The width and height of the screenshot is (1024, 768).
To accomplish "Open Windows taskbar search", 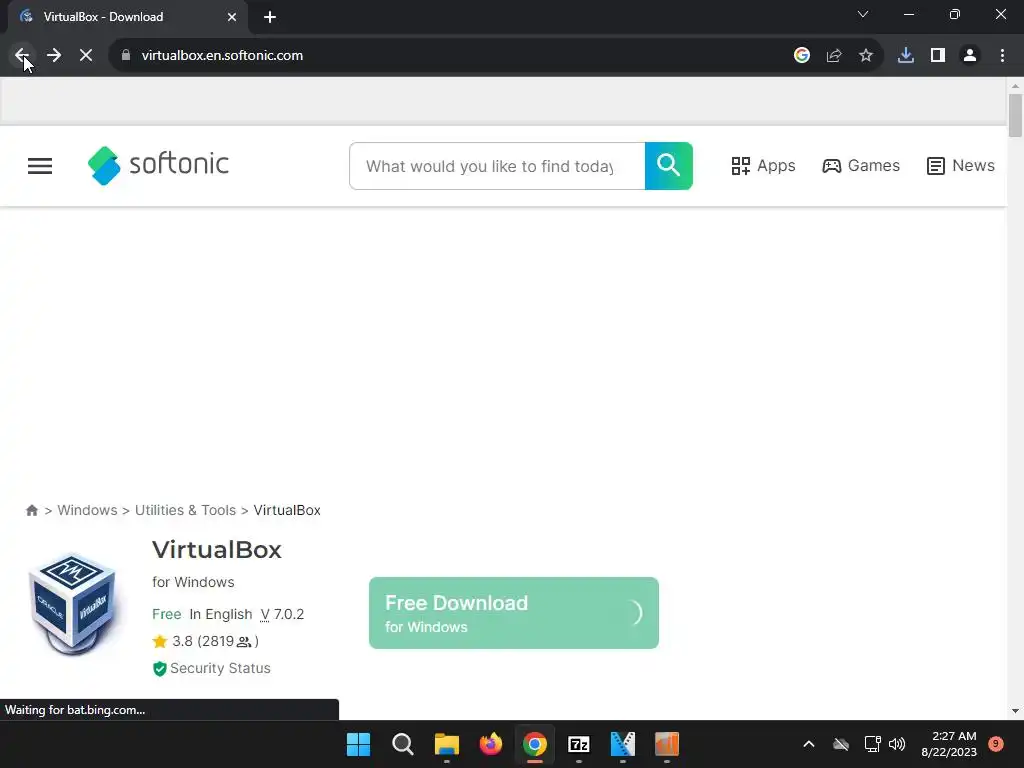I will click(402, 744).
